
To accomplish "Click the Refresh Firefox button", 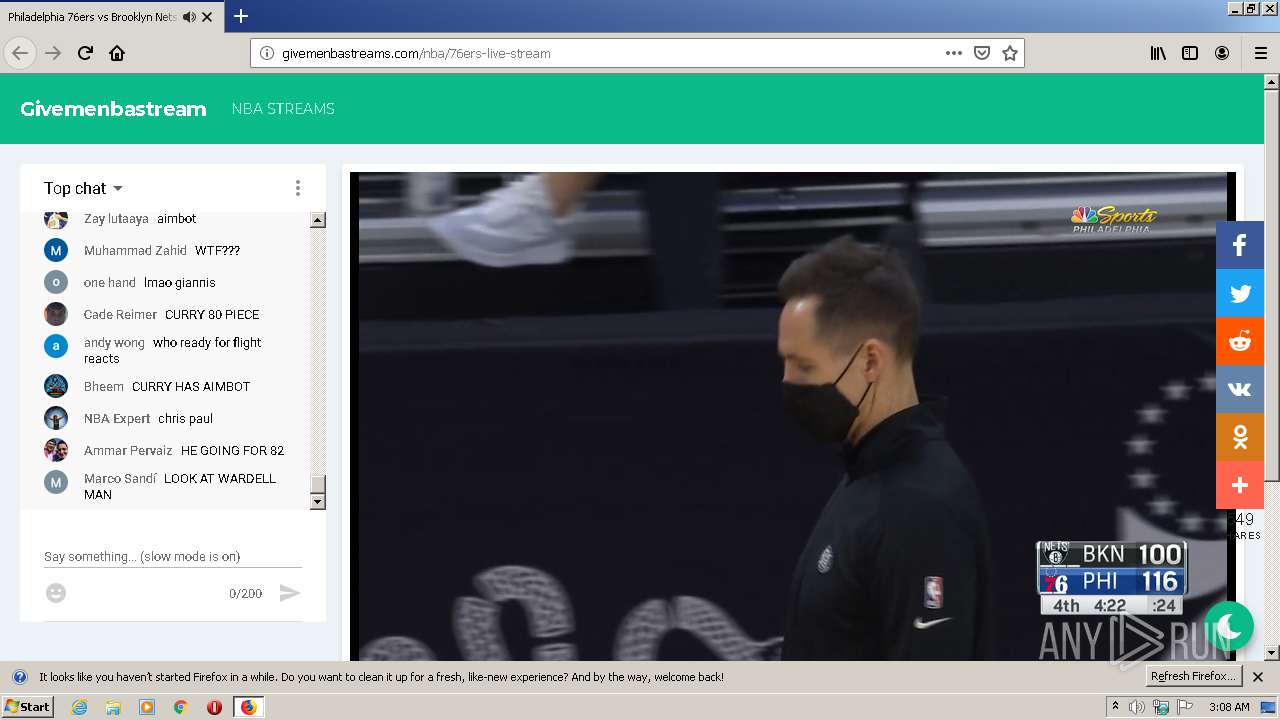I will click(x=1193, y=677).
